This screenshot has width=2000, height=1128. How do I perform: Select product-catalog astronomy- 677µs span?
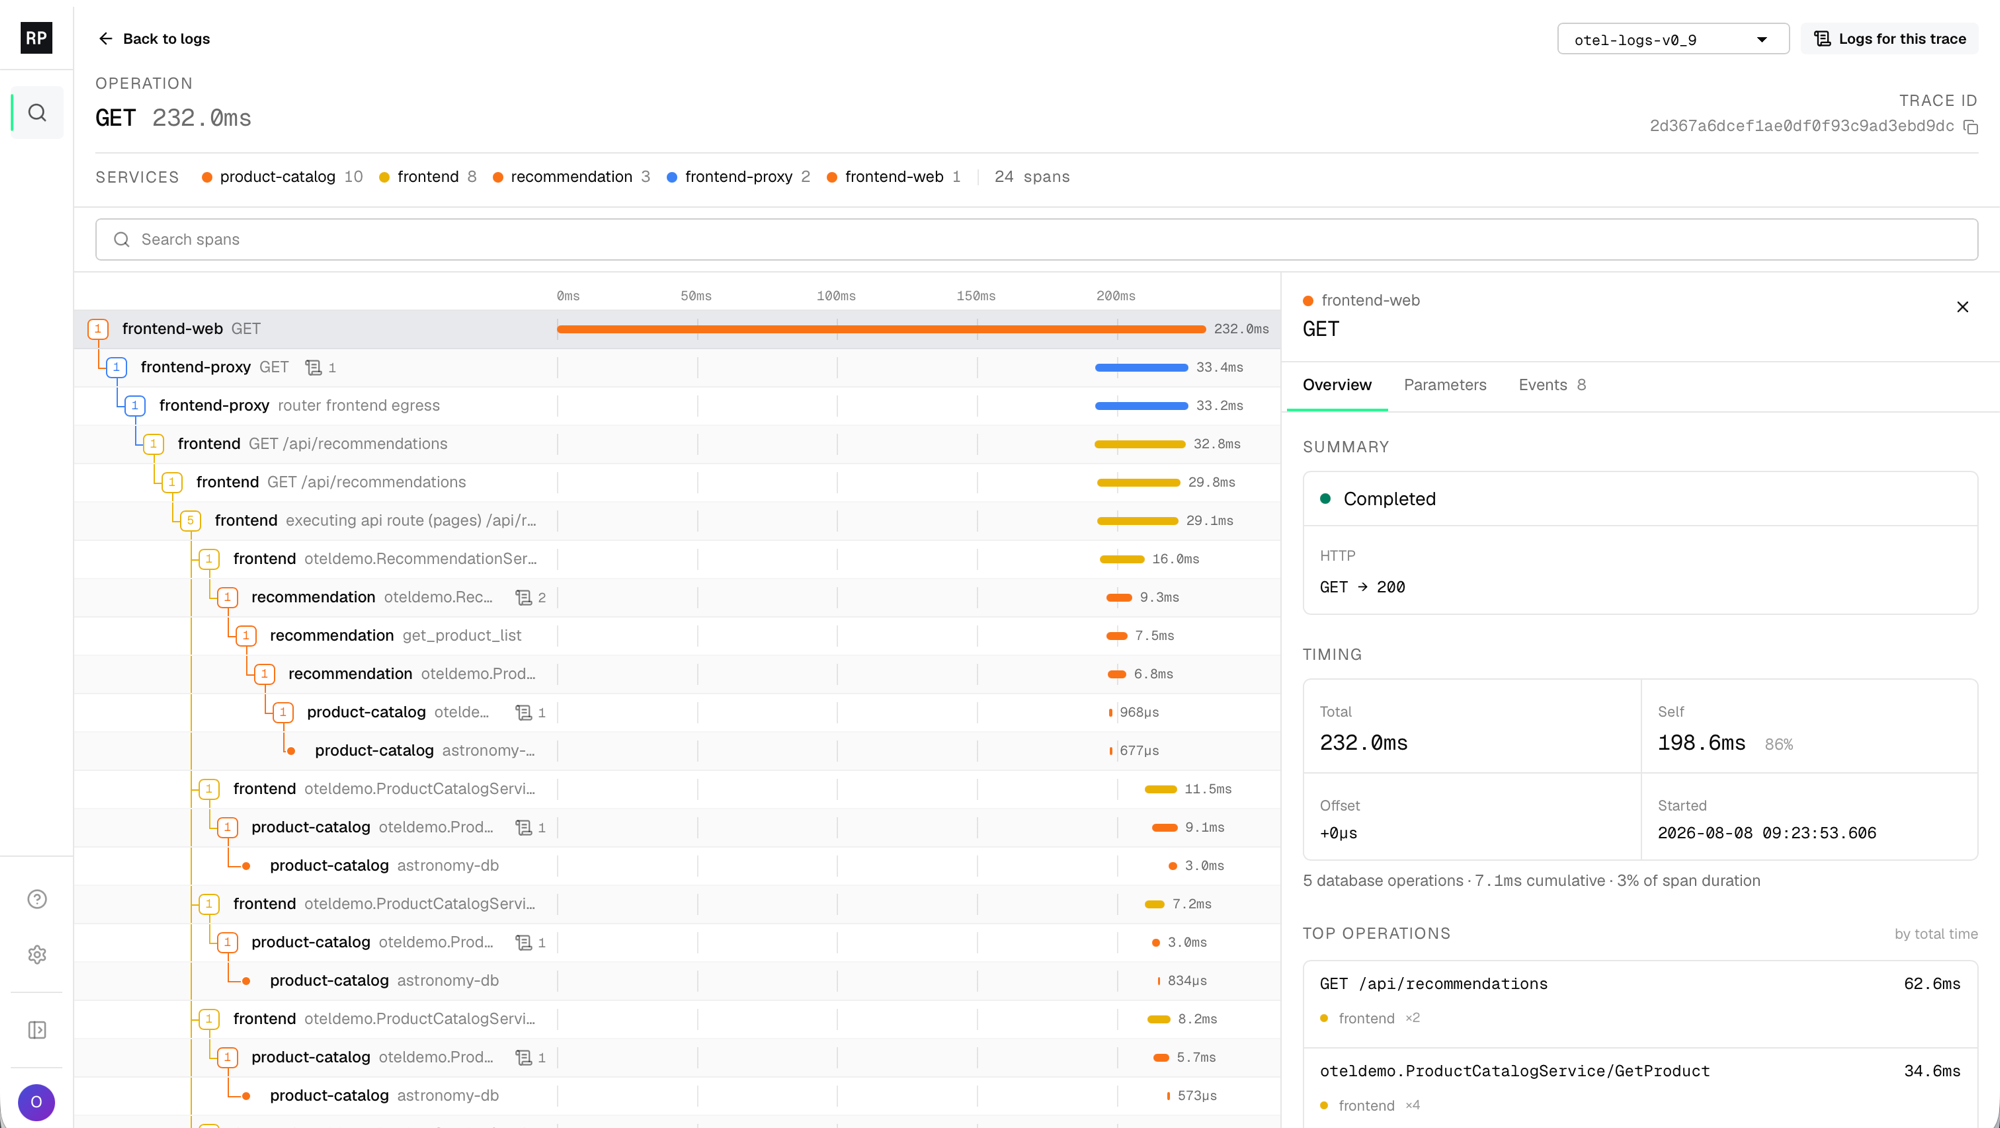[x=677, y=751]
